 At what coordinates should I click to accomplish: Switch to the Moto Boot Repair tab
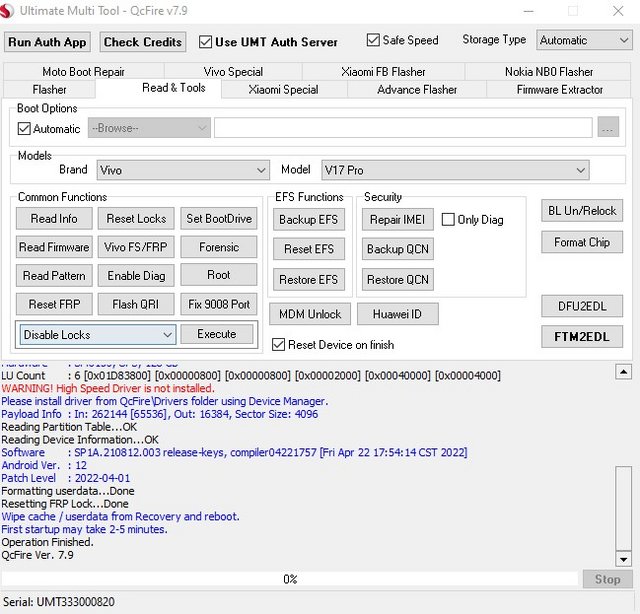coord(83,71)
